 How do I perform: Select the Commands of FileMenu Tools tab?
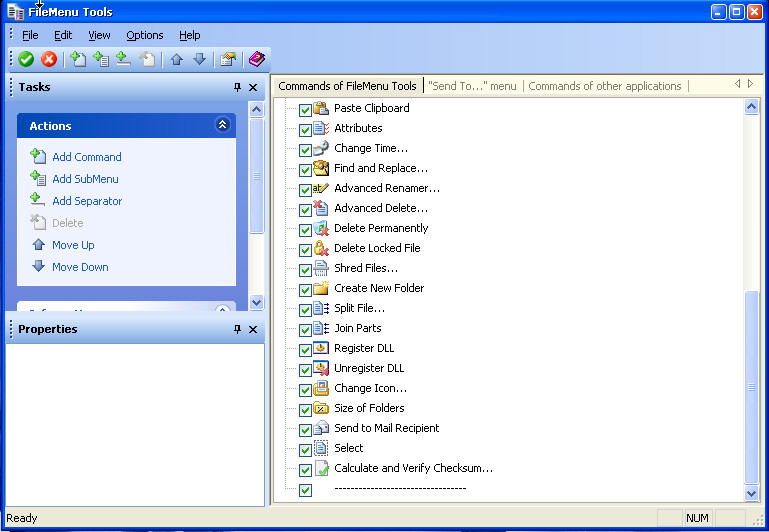(x=347, y=86)
